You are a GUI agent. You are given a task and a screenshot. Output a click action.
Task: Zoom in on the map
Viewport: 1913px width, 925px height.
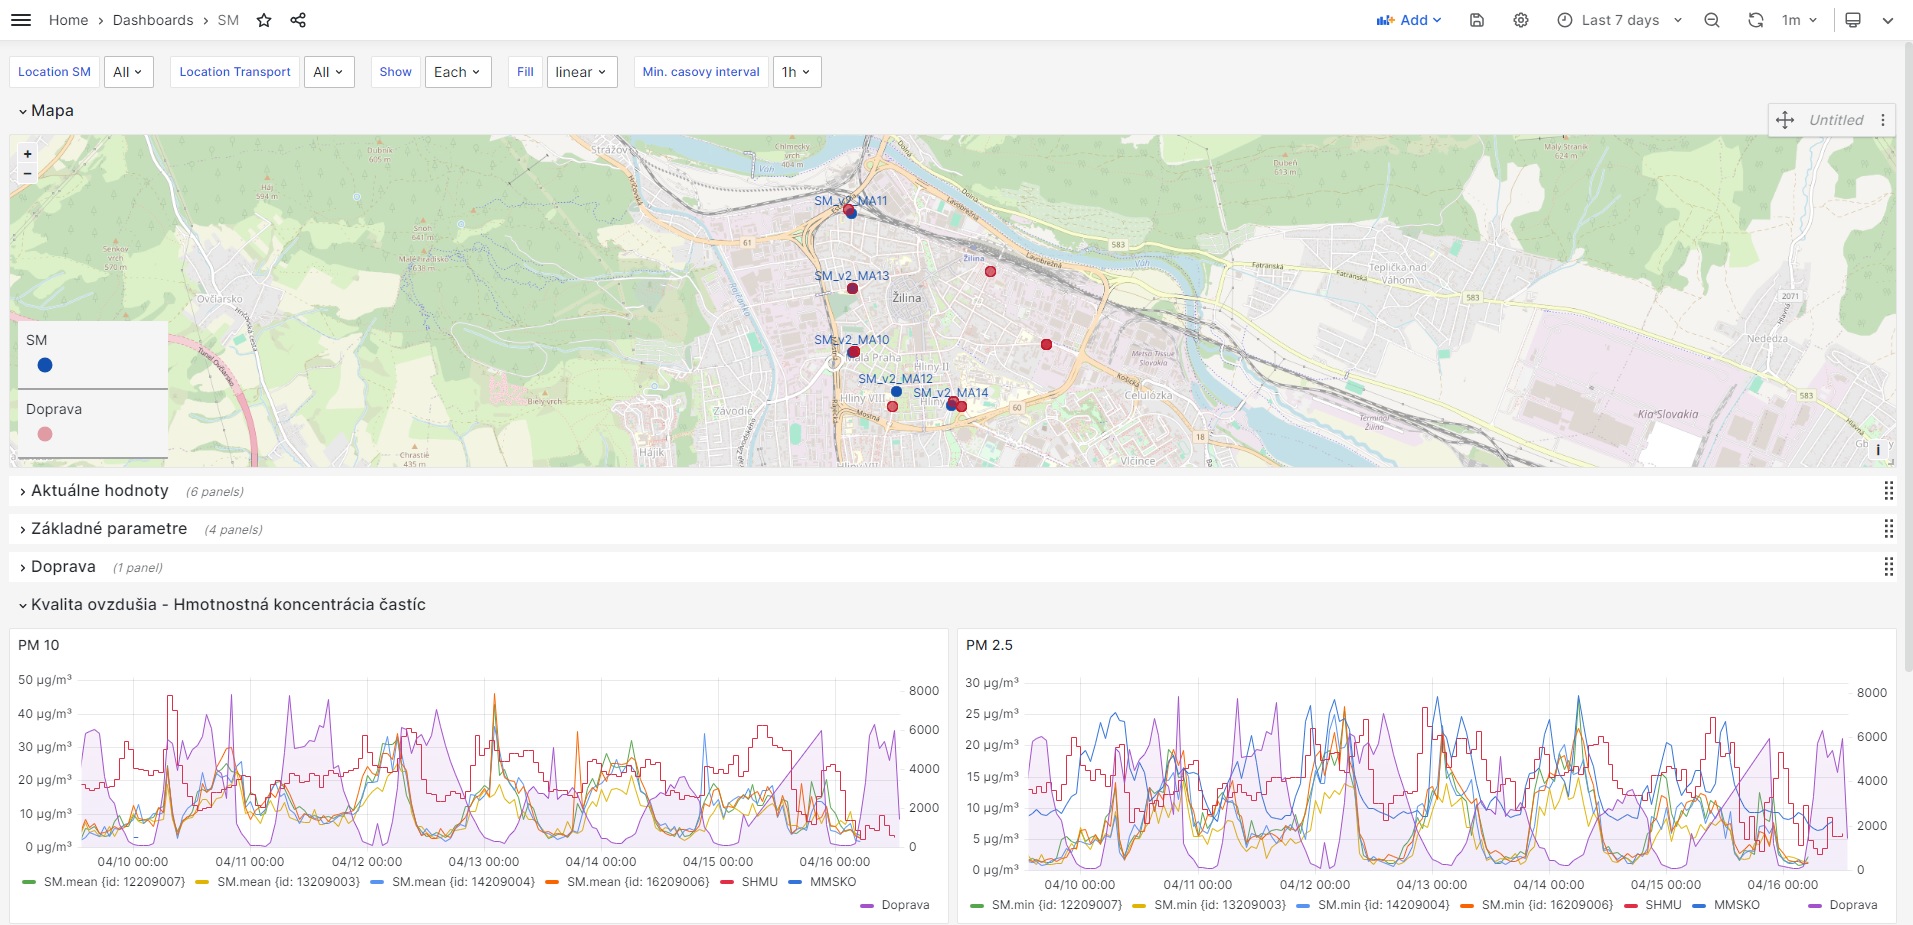pos(28,154)
